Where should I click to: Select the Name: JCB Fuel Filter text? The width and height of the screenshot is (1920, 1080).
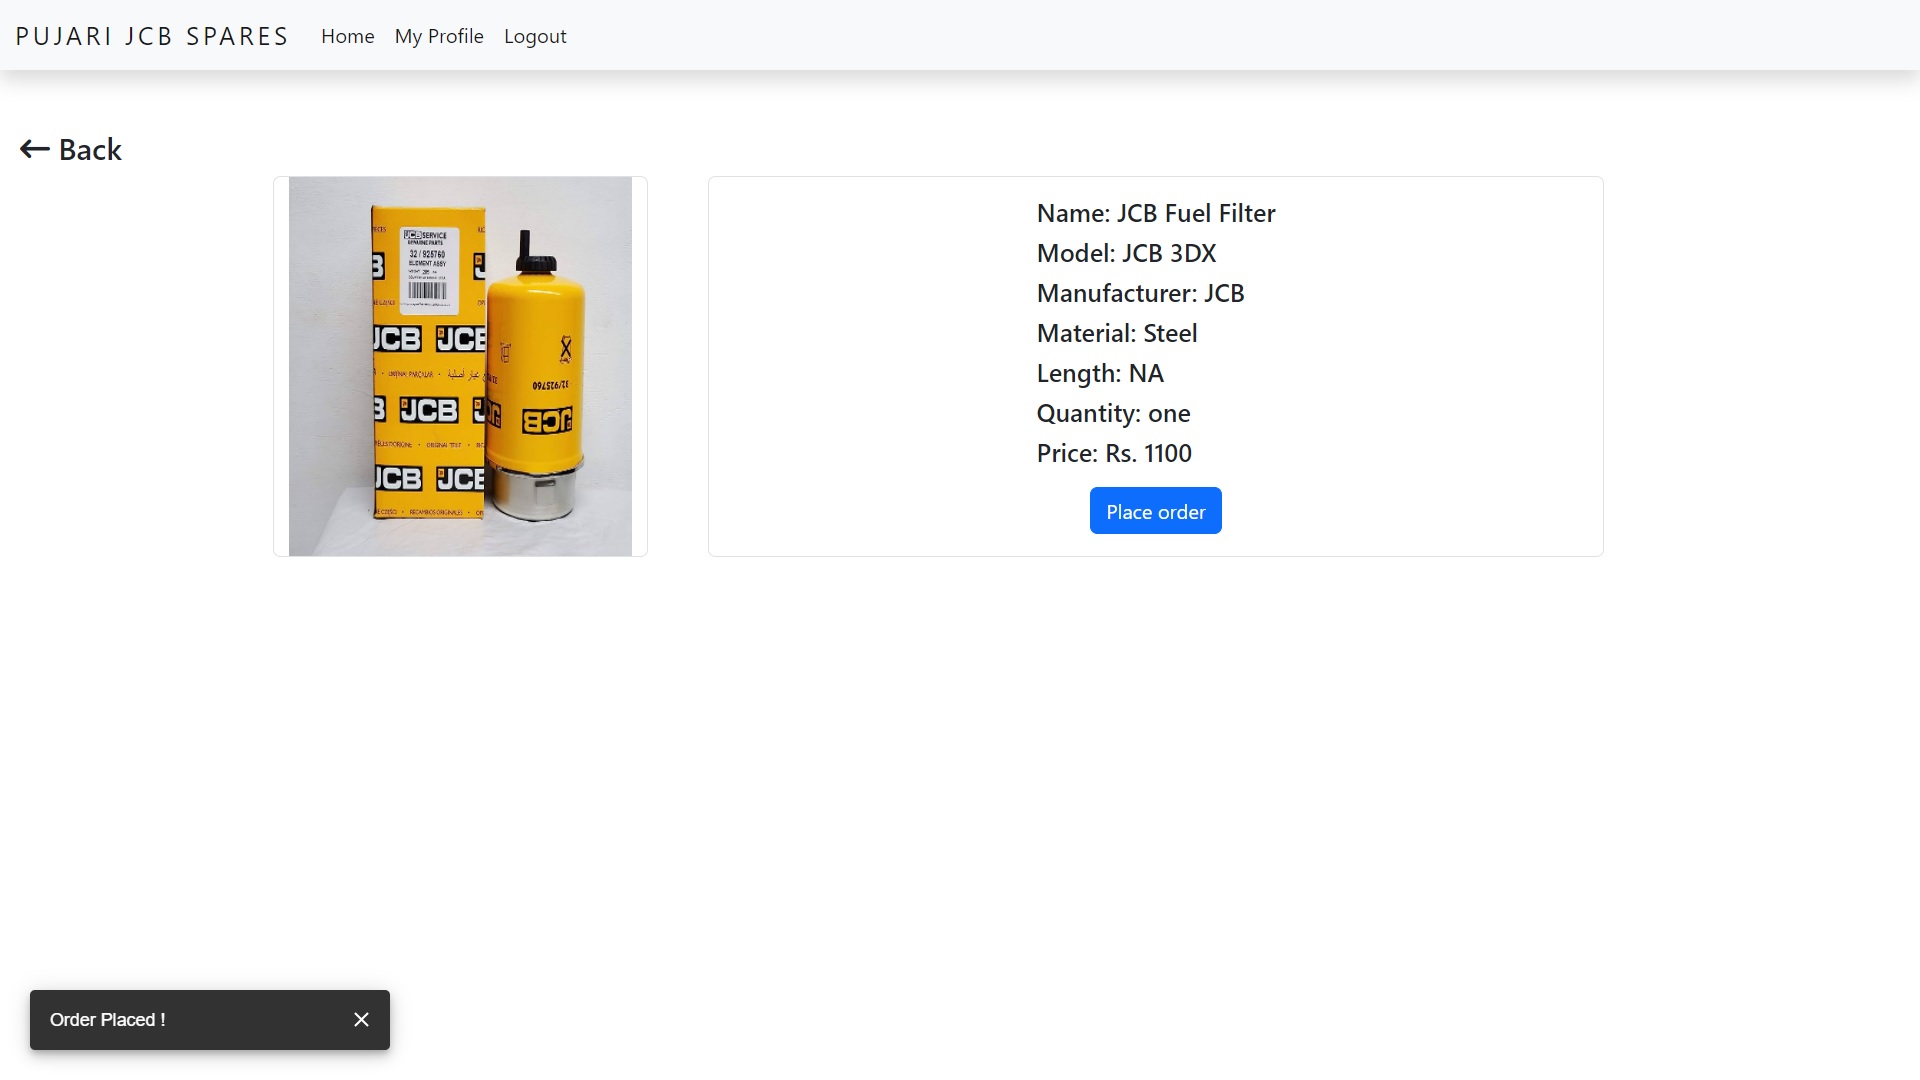click(1155, 213)
